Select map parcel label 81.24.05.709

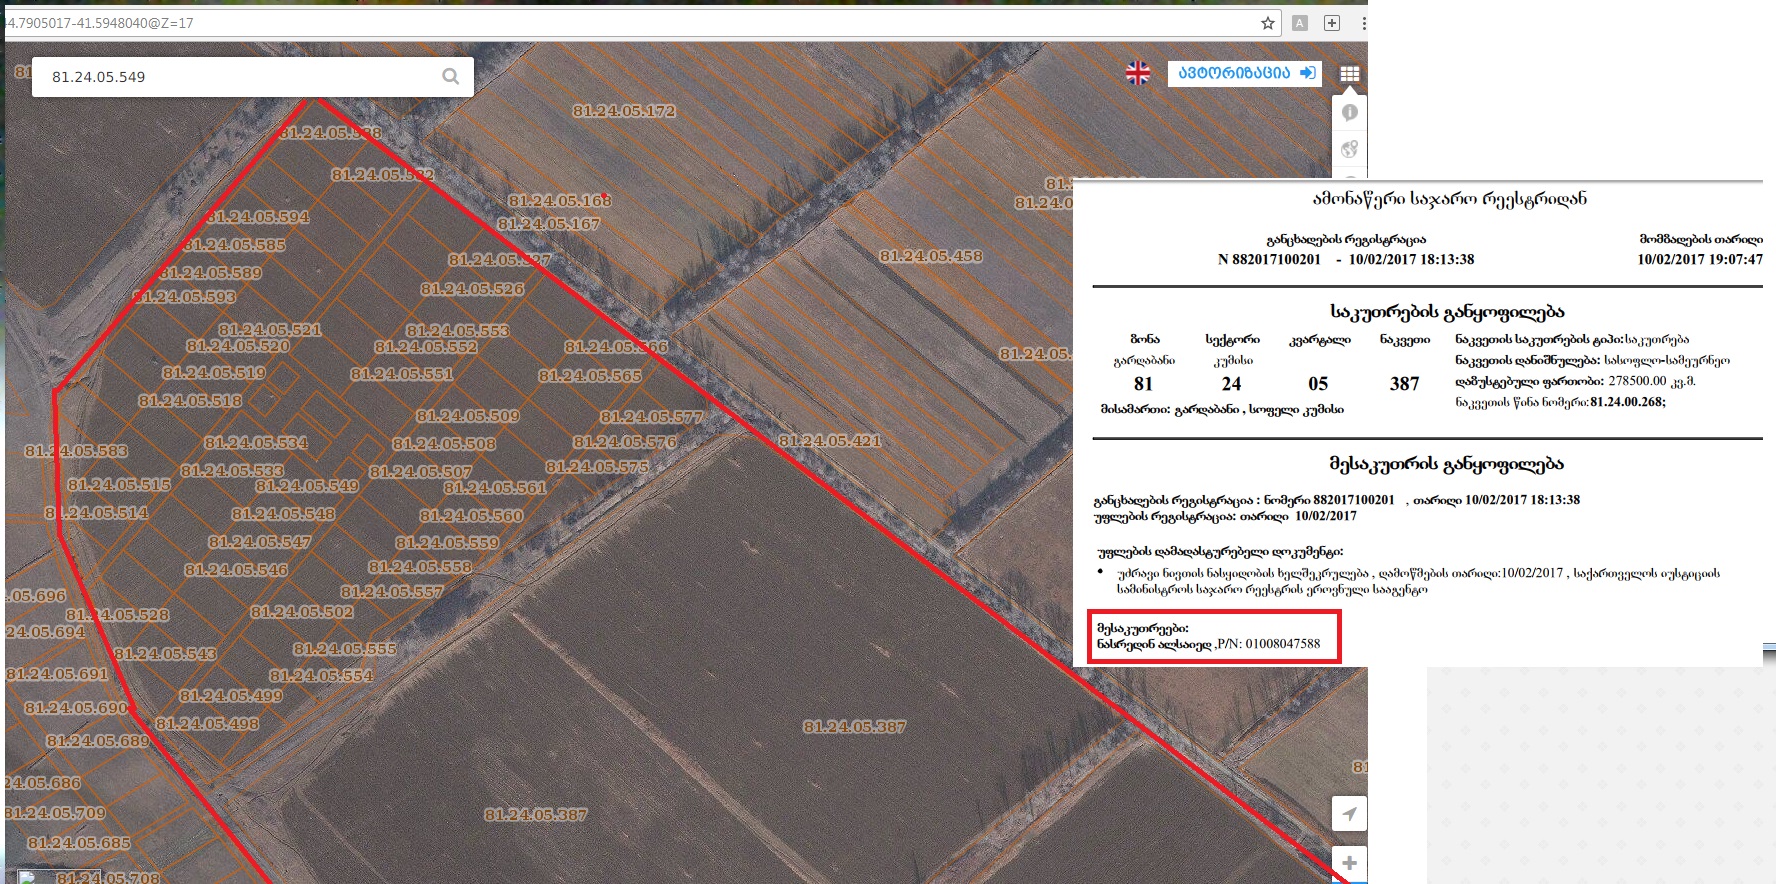pos(55,813)
